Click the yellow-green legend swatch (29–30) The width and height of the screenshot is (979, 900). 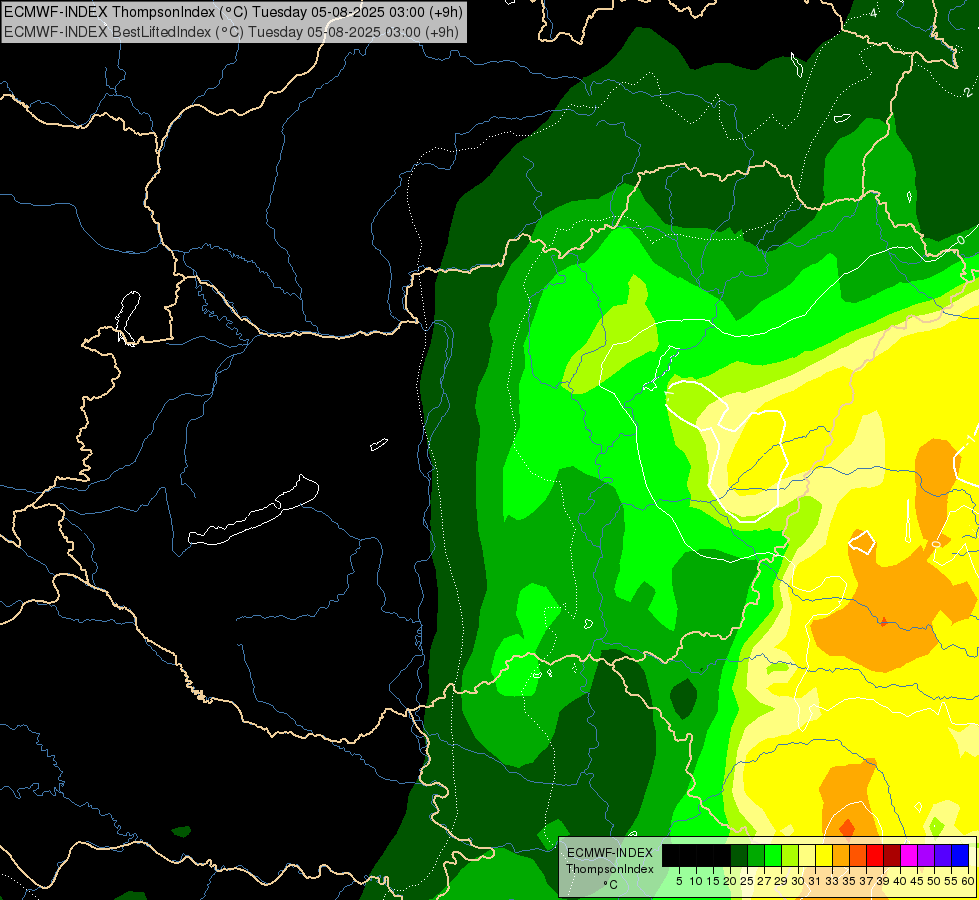pyautogui.click(x=790, y=855)
